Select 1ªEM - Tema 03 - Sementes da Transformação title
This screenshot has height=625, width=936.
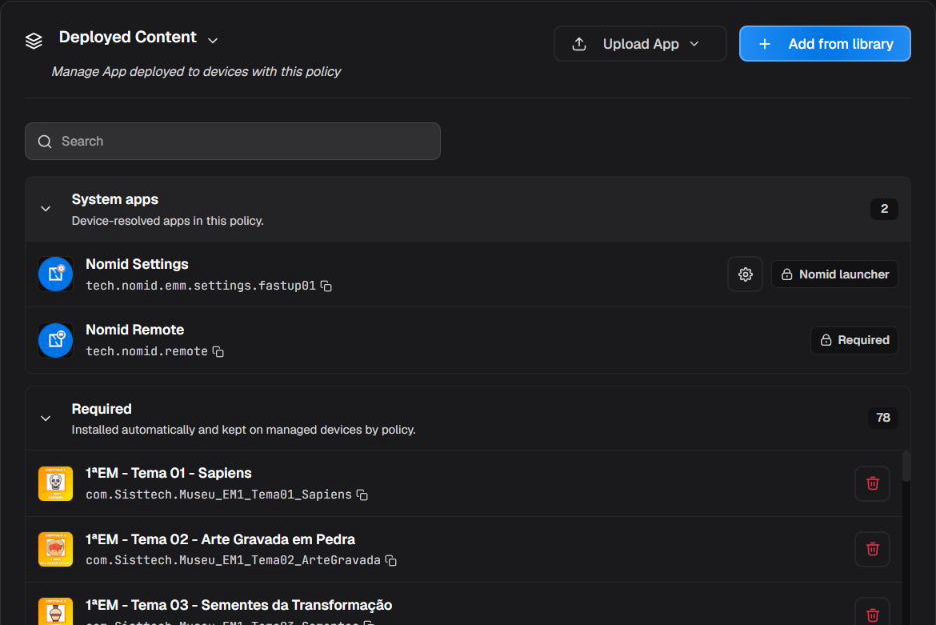point(239,605)
